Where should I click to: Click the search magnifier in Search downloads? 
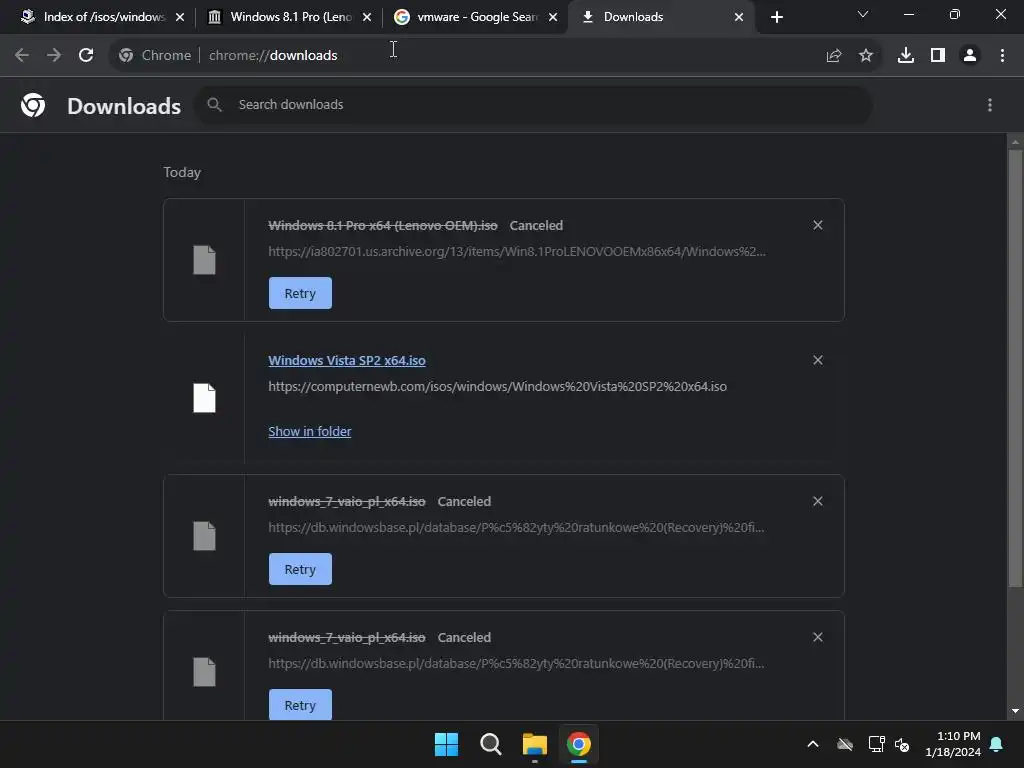tap(214, 104)
